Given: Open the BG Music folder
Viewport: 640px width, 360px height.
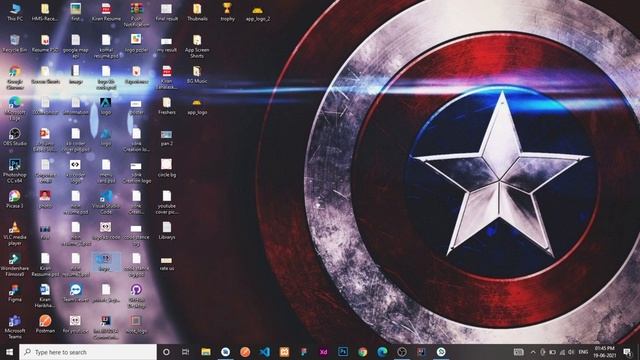Looking at the screenshot, I should [197, 75].
